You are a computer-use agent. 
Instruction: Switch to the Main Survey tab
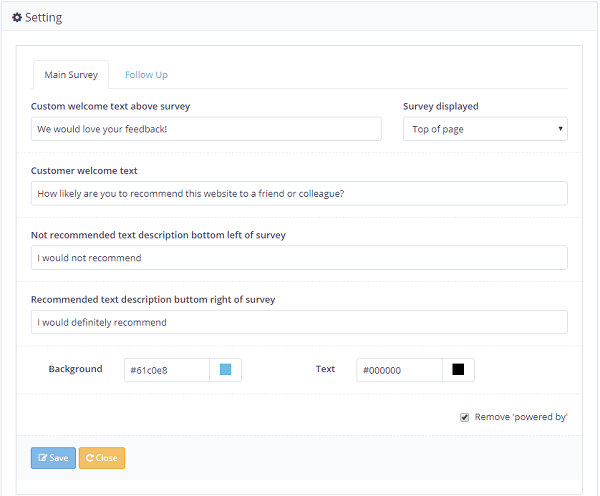(x=71, y=75)
